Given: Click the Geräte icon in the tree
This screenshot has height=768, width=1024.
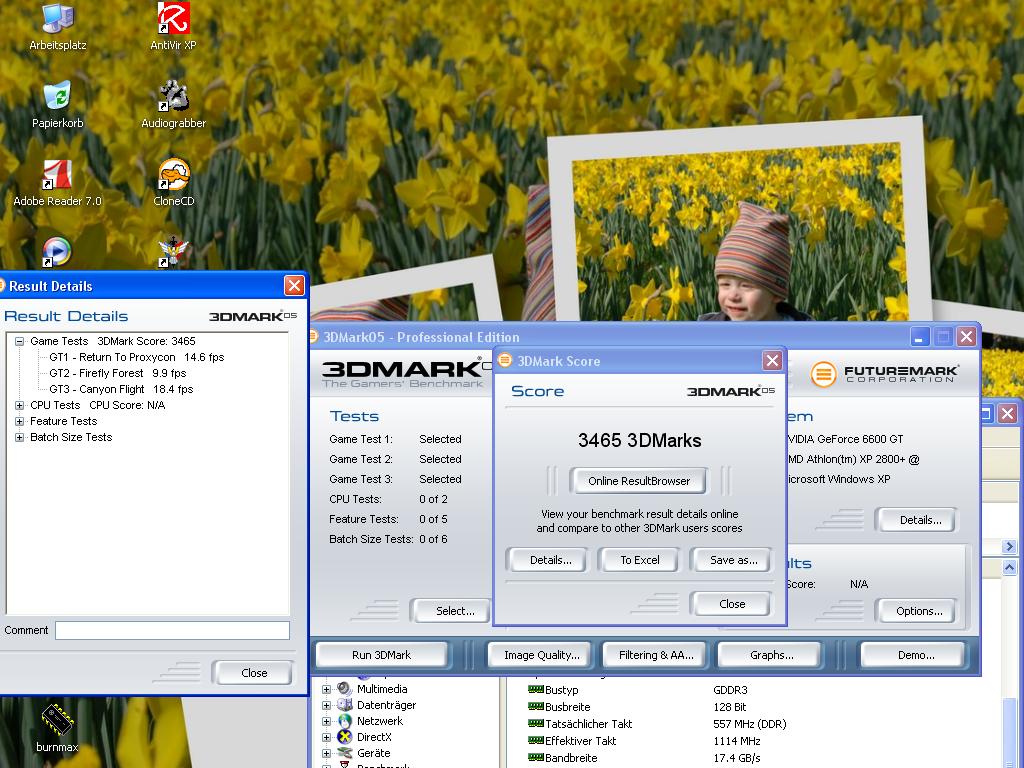Looking at the screenshot, I should 344,753.
